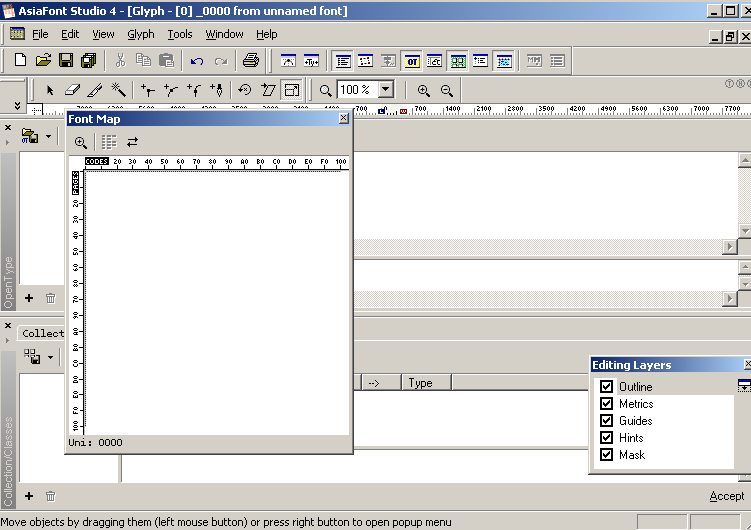Copy selection with Copy icon
This screenshot has width=751, height=530.
pyautogui.click(x=143, y=60)
